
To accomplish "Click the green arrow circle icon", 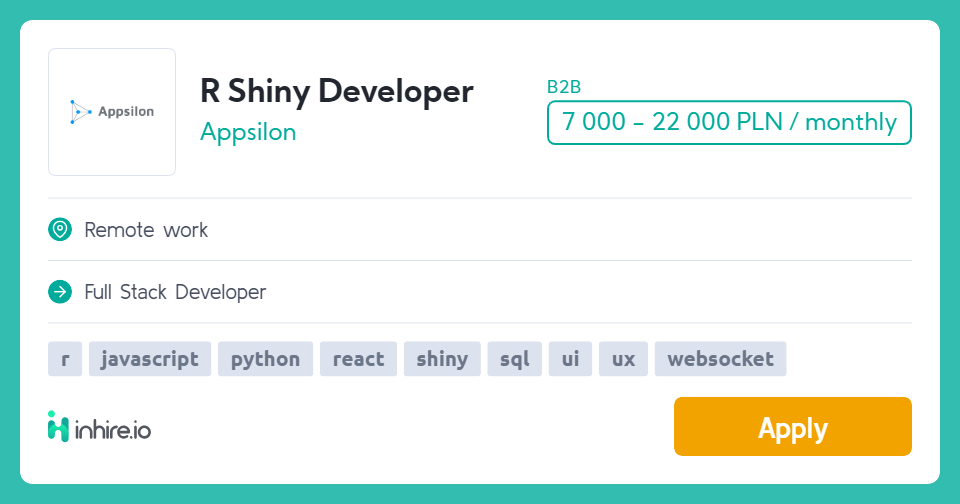I will 60,292.
